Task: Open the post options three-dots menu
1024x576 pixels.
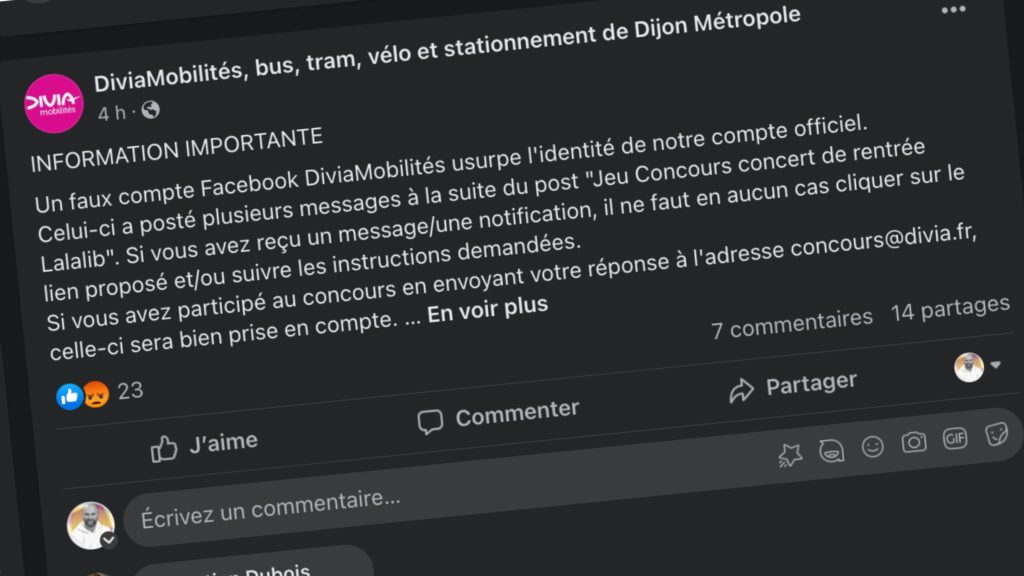Action: coord(953,9)
